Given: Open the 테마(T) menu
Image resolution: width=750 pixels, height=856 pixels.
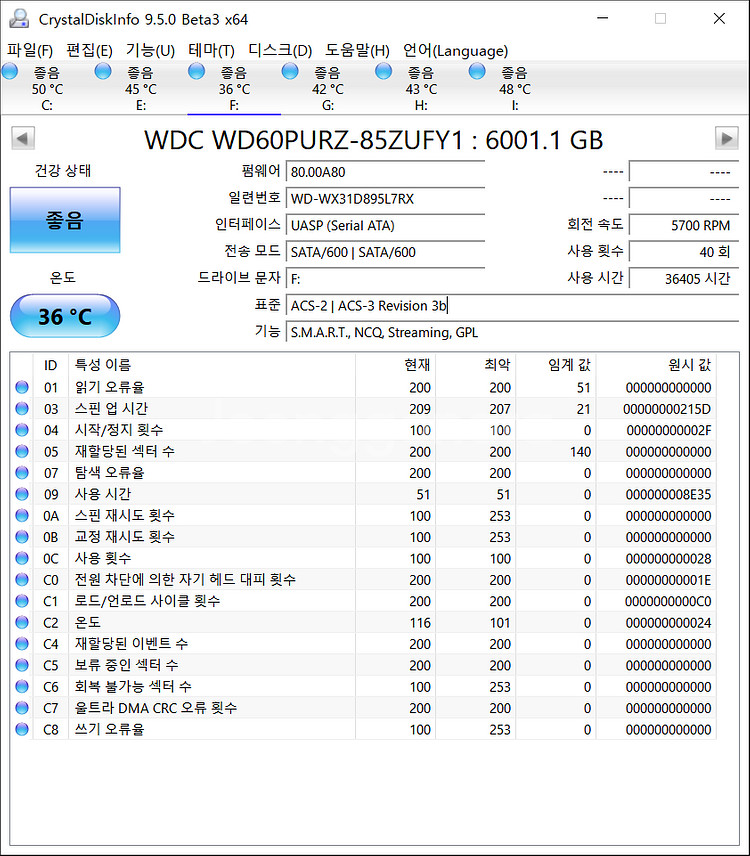Looking at the screenshot, I should click(x=211, y=51).
